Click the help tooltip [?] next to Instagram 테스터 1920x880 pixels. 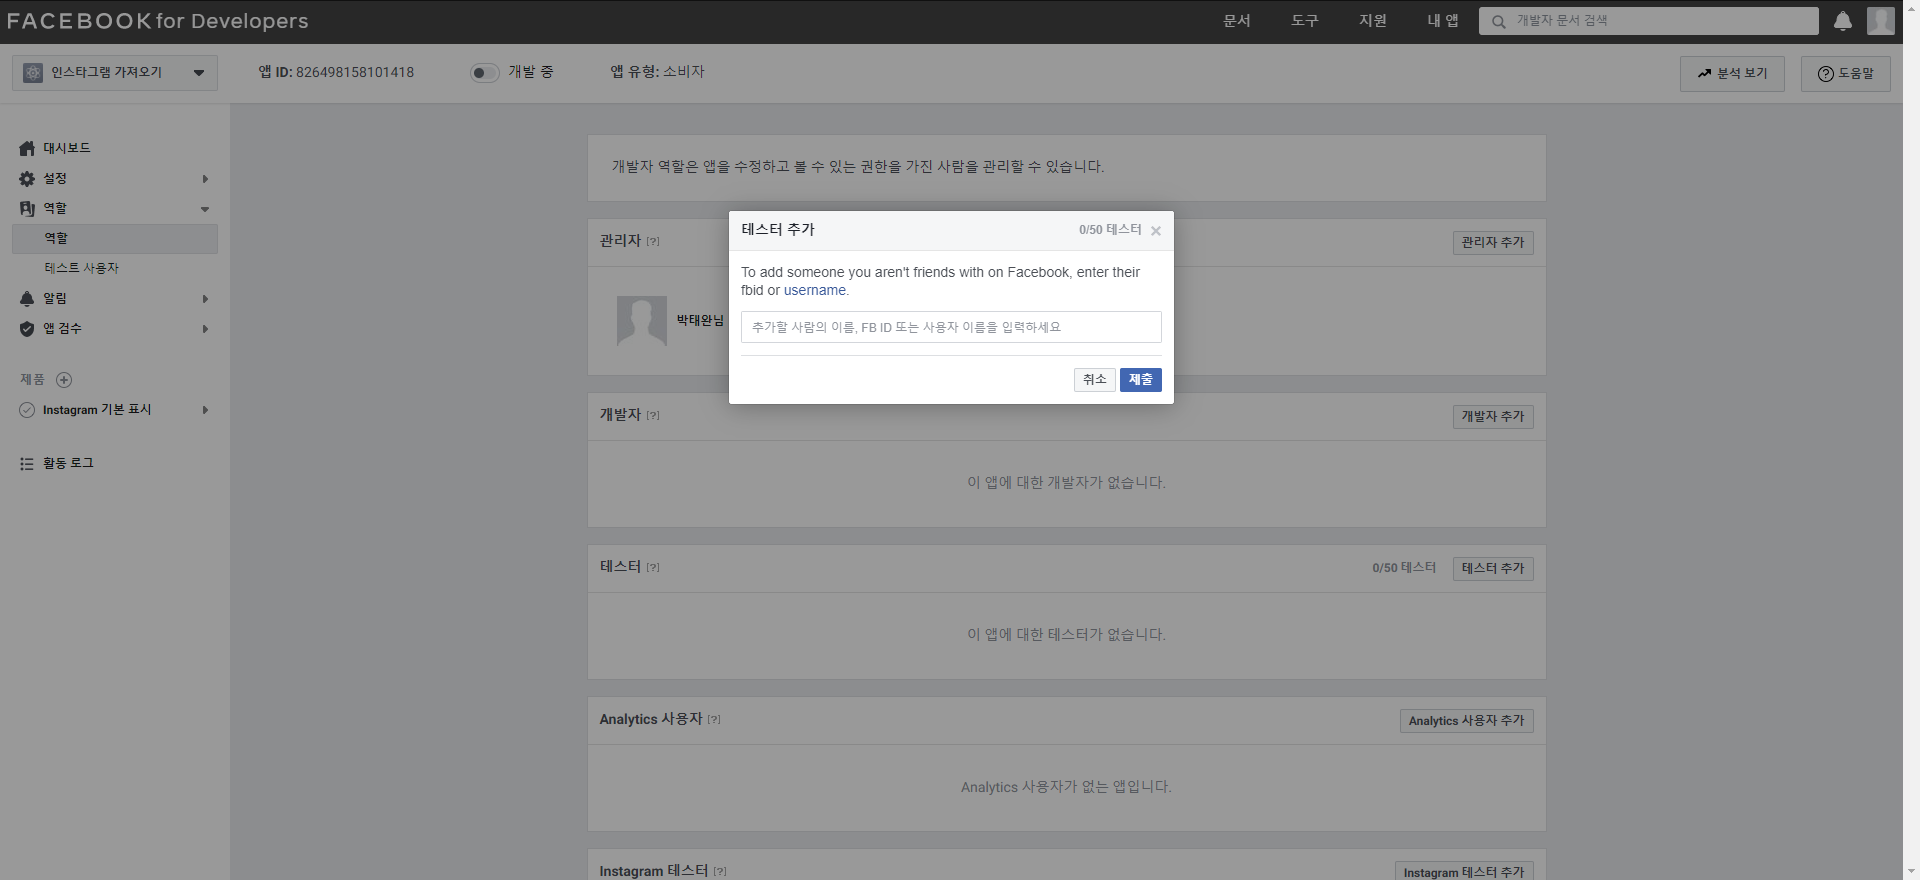(720, 871)
